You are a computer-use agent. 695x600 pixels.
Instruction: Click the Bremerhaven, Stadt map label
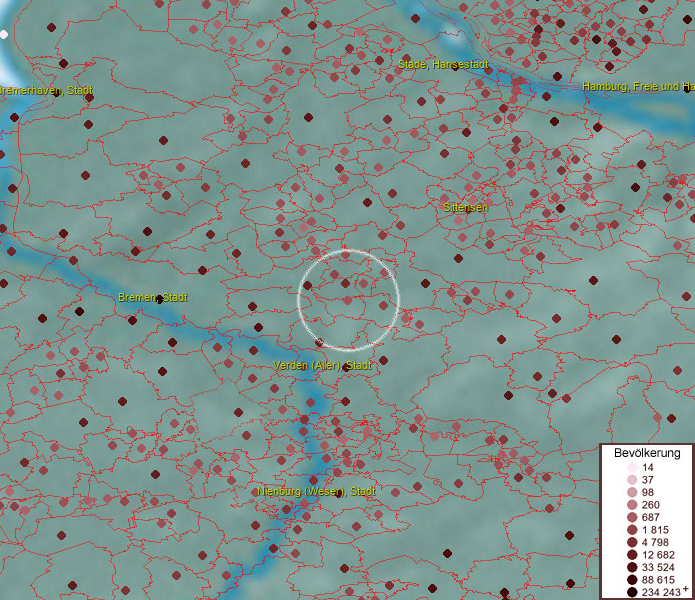(45, 91)
